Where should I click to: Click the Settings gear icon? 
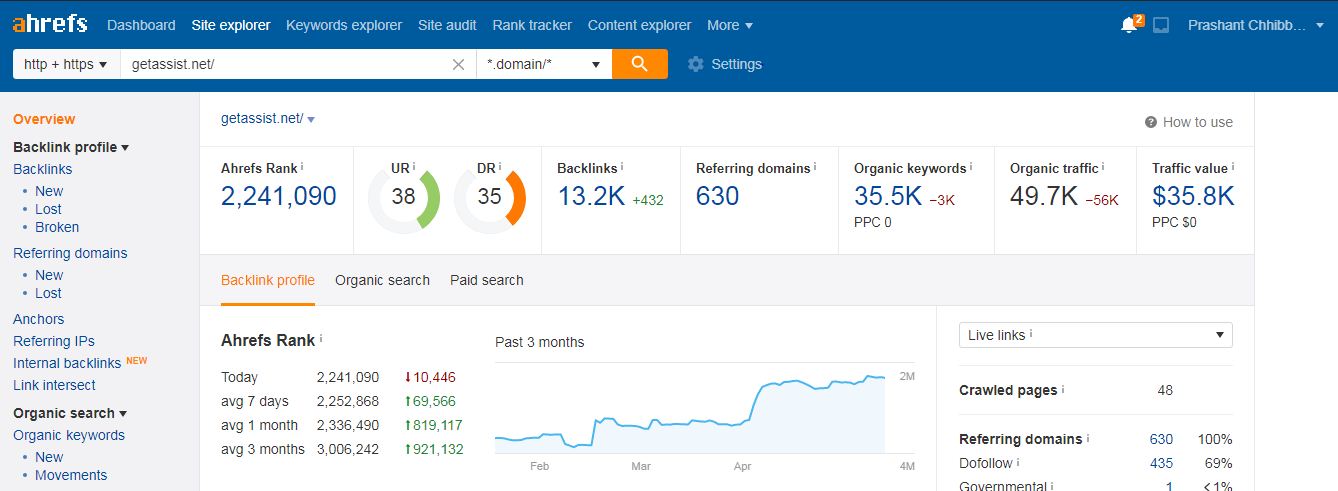(696, 64)
